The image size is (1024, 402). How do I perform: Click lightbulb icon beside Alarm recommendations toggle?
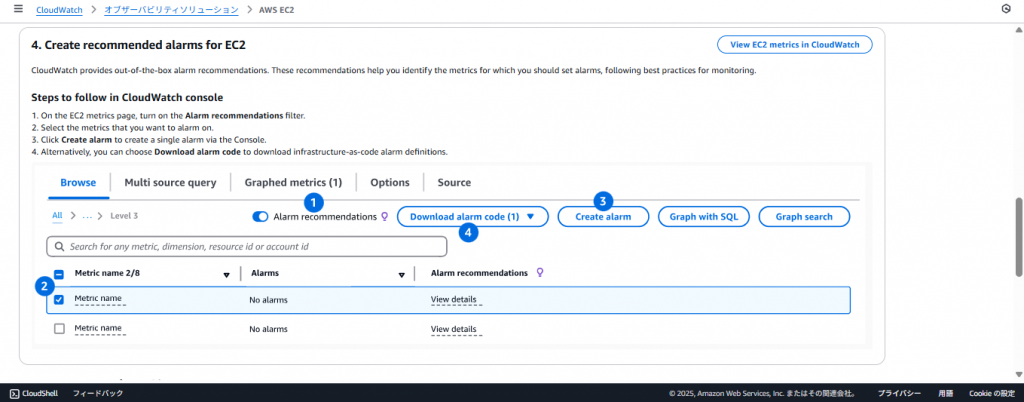[384, 216]
